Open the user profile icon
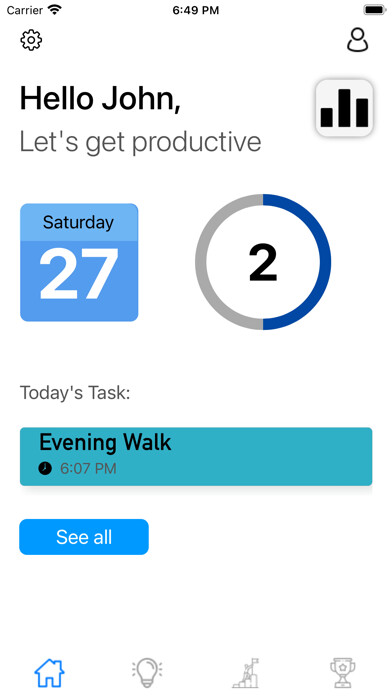392x696 pixels. 357,40
